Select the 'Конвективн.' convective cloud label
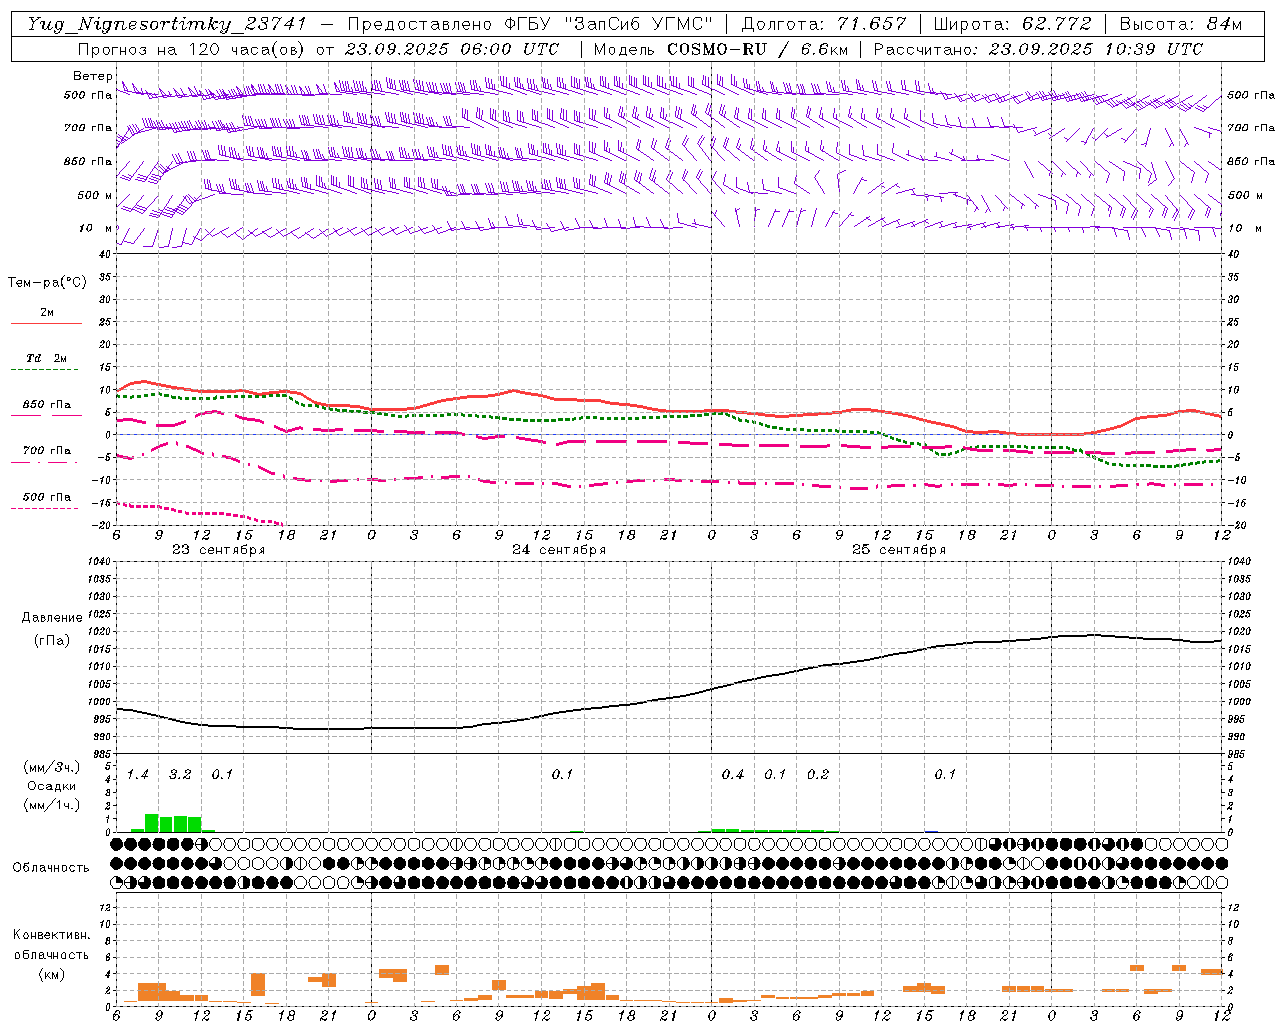Image resolution: width=1280 pixels, height=1024 pixels. 52,935
